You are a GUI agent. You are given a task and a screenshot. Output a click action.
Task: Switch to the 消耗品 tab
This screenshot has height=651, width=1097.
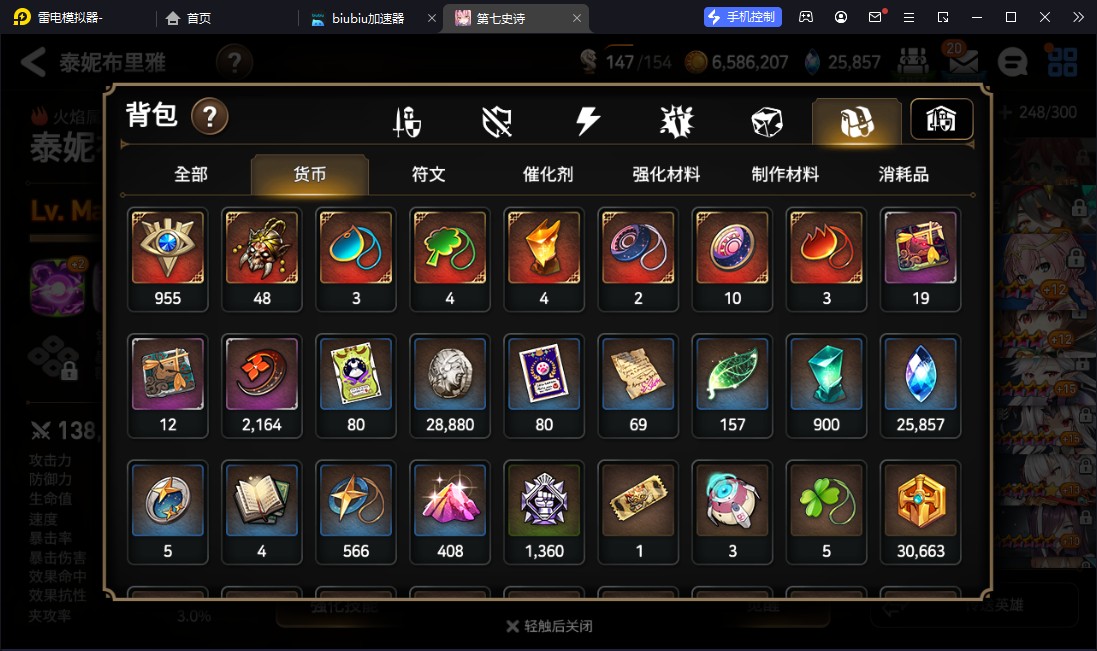[x=903, y=174]
